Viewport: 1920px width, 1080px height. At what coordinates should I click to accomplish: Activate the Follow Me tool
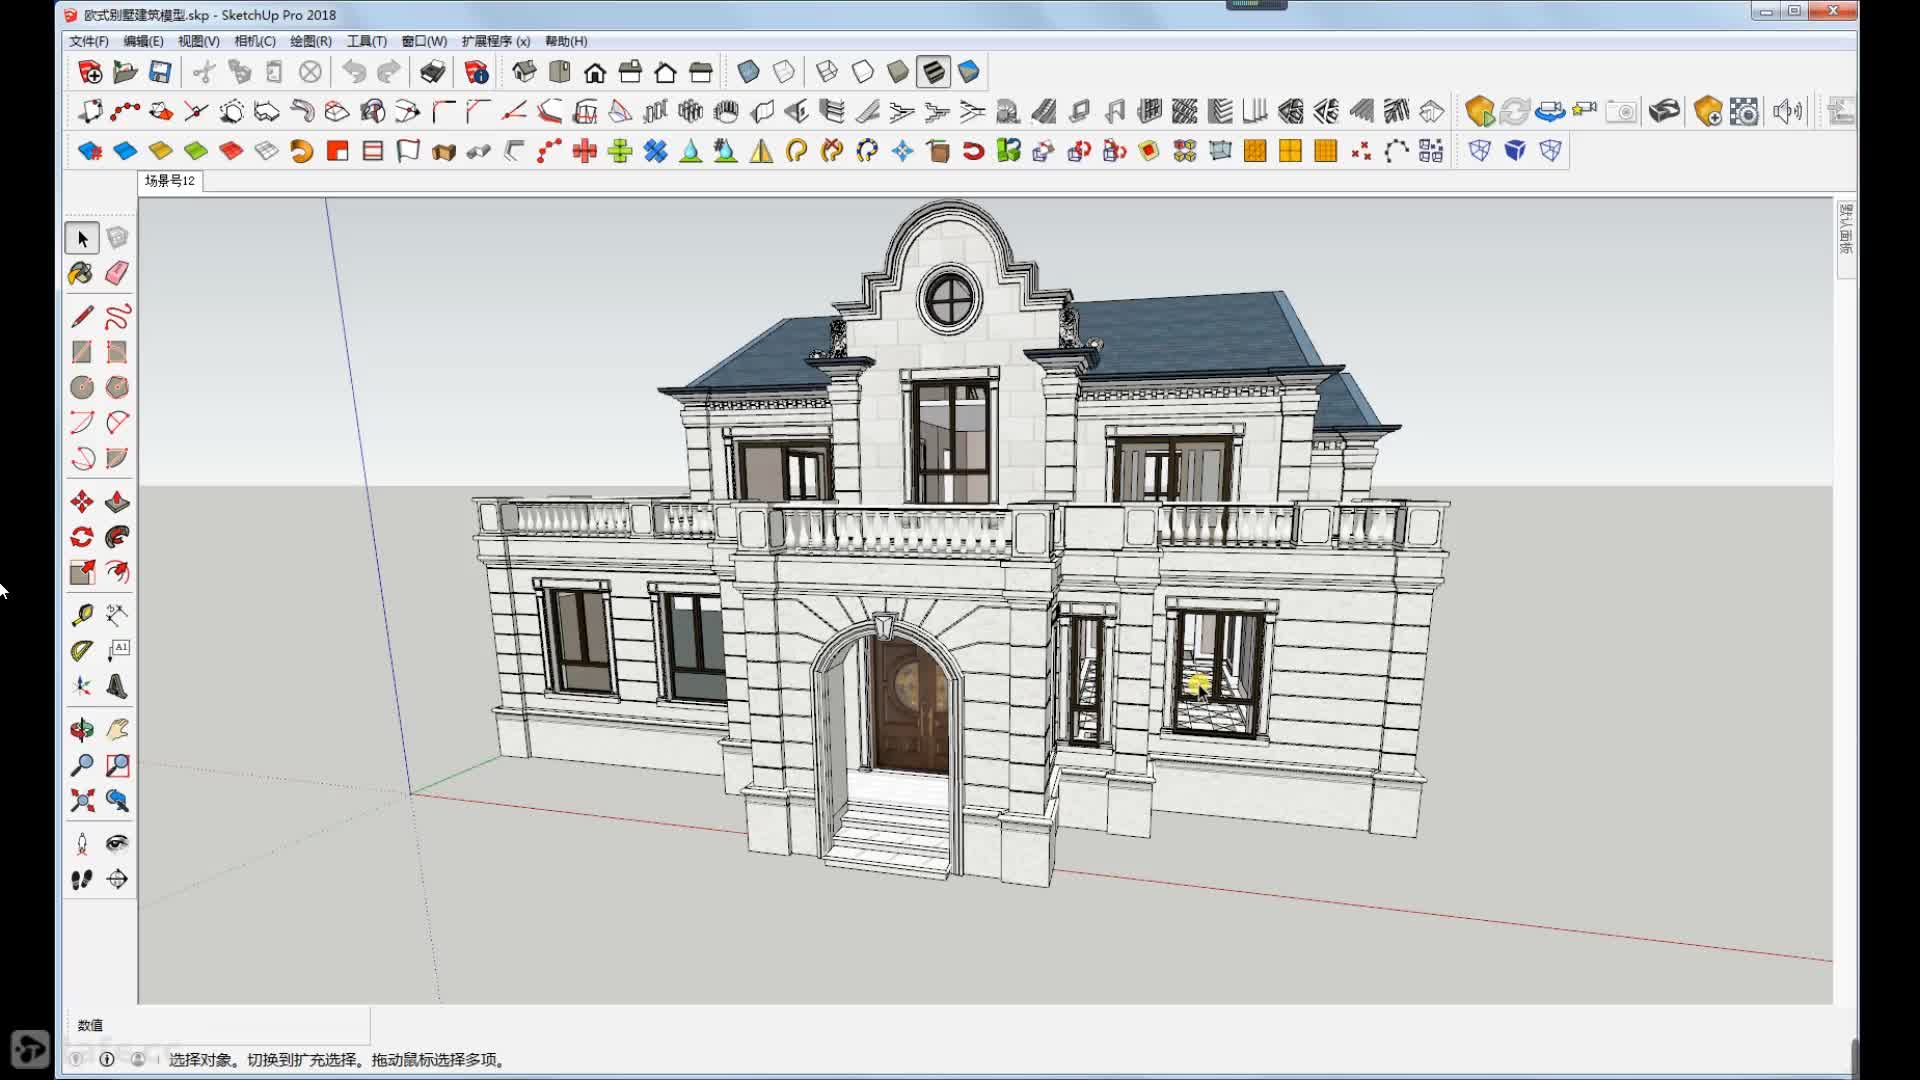click(117, 537)
